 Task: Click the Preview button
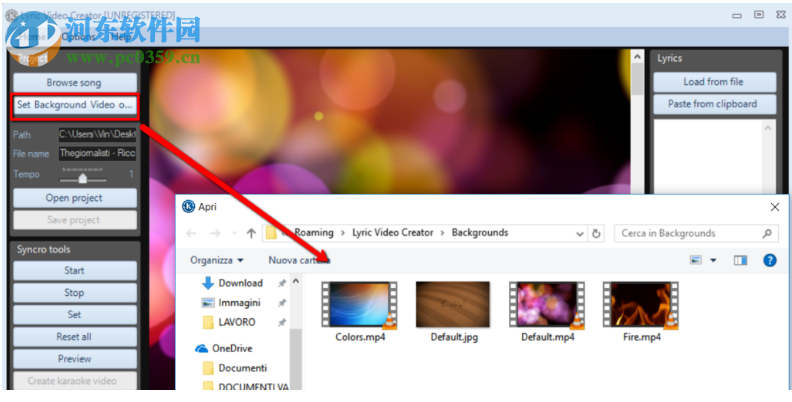point(75,359)
